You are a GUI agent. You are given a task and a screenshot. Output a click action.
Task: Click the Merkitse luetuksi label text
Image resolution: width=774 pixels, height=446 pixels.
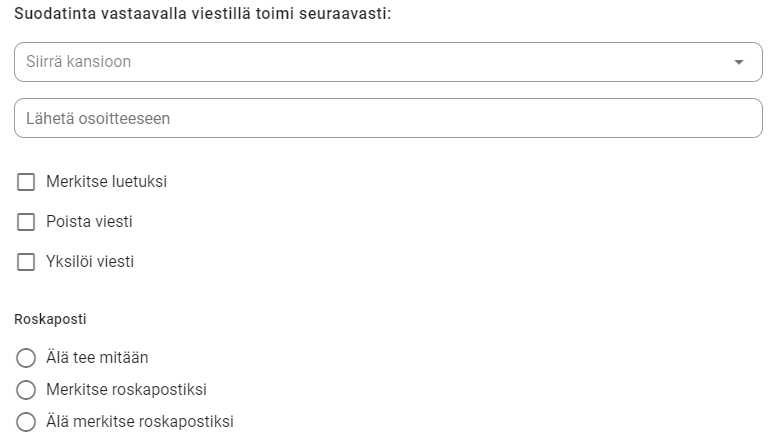pyautogui.click(x=106, y=182)
